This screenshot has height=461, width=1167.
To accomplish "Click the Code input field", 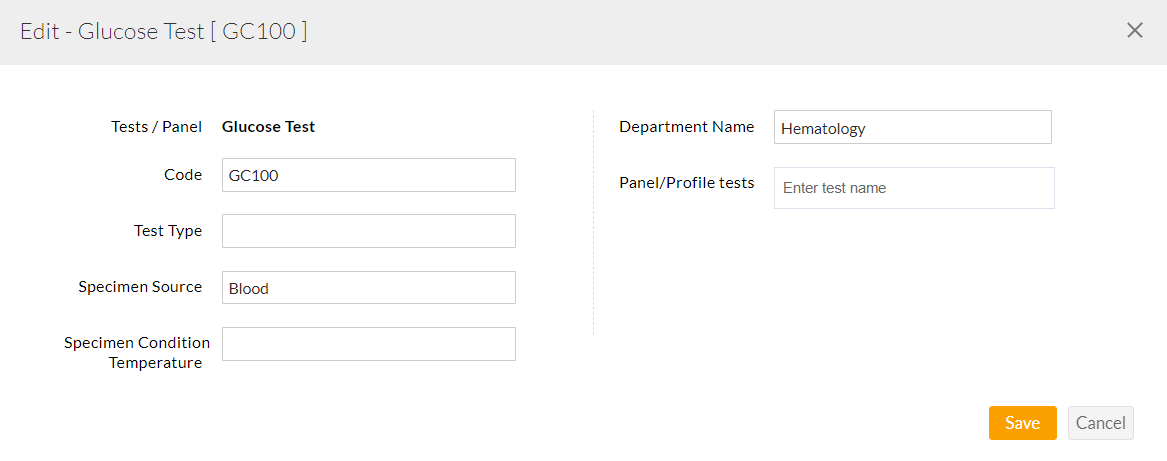I will 368,175.
